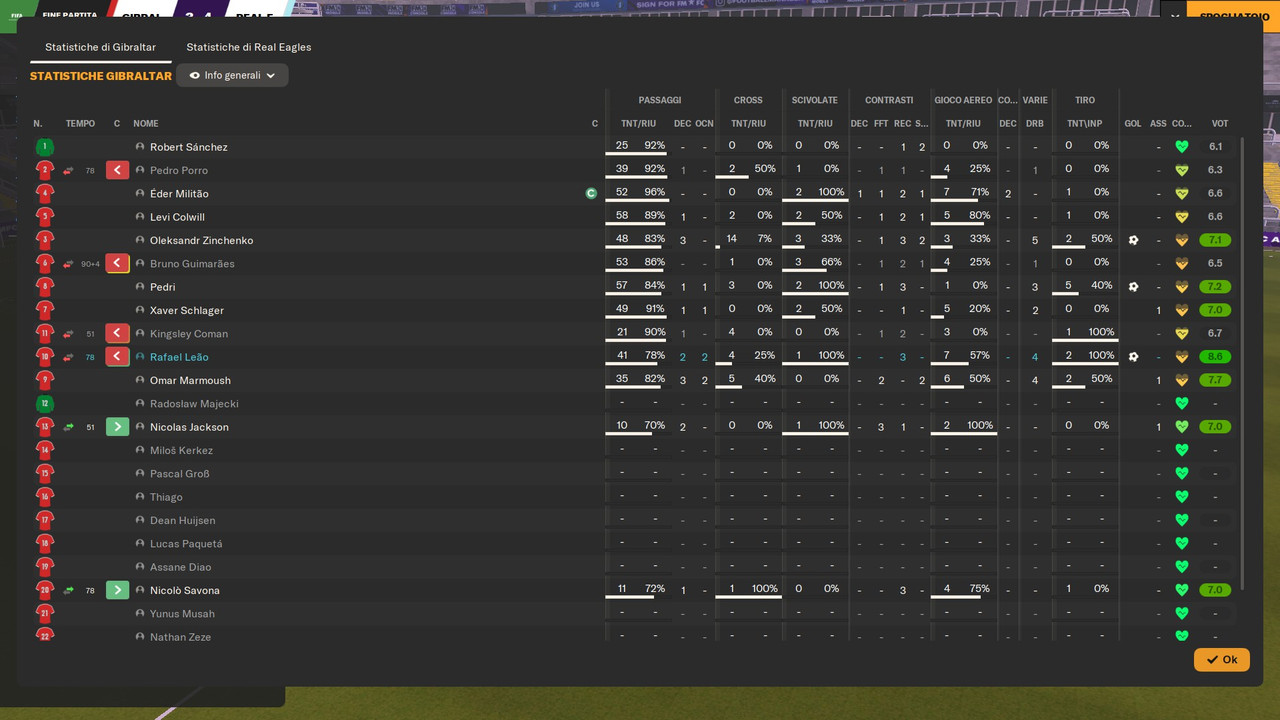Open Rafael Leão's player profile
The image size is (1280, 720).
tap(179, 357)
